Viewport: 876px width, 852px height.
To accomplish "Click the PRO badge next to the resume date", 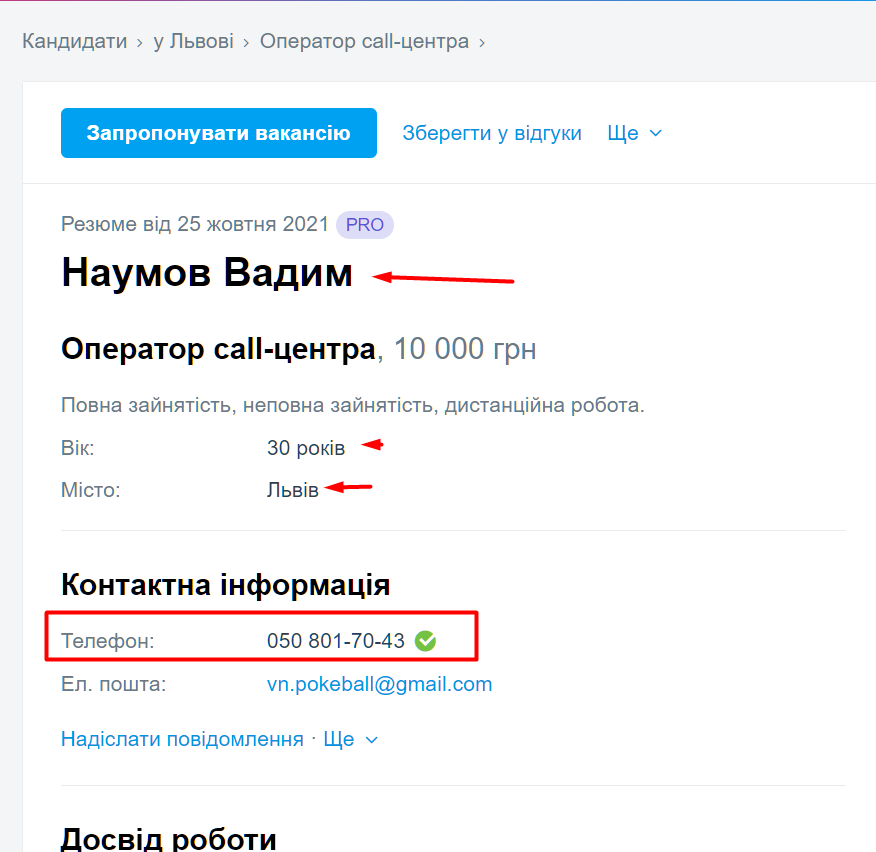I will tap(365, 225).
